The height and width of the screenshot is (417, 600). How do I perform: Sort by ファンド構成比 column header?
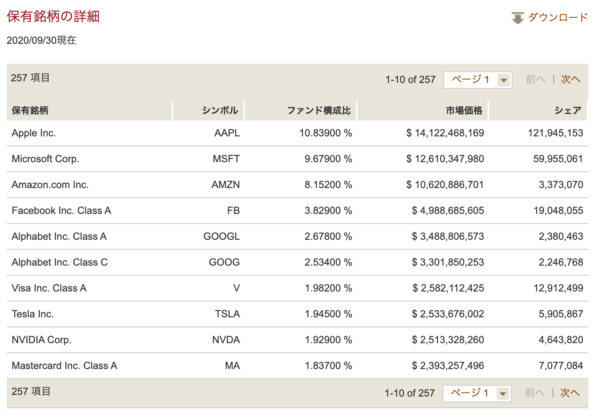[x=319, y=111]
